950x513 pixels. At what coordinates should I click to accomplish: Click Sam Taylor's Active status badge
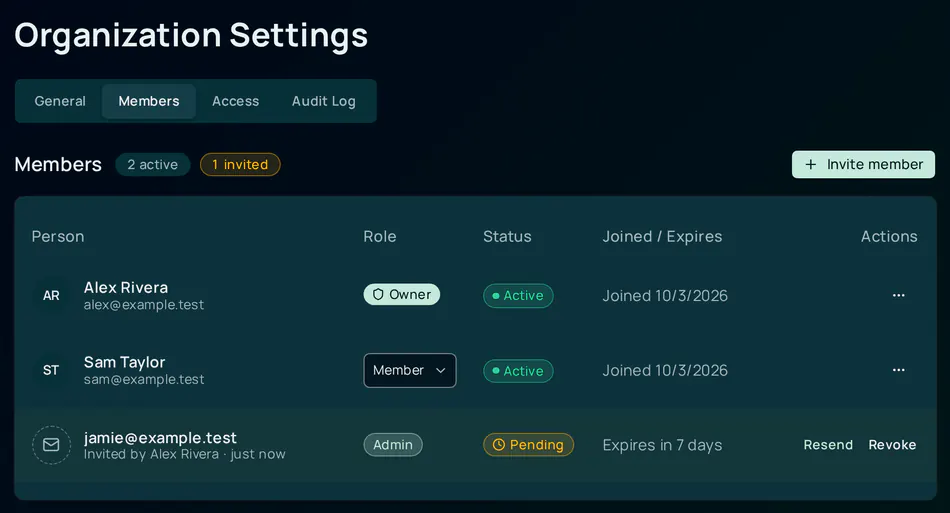[x=518, y=371]
